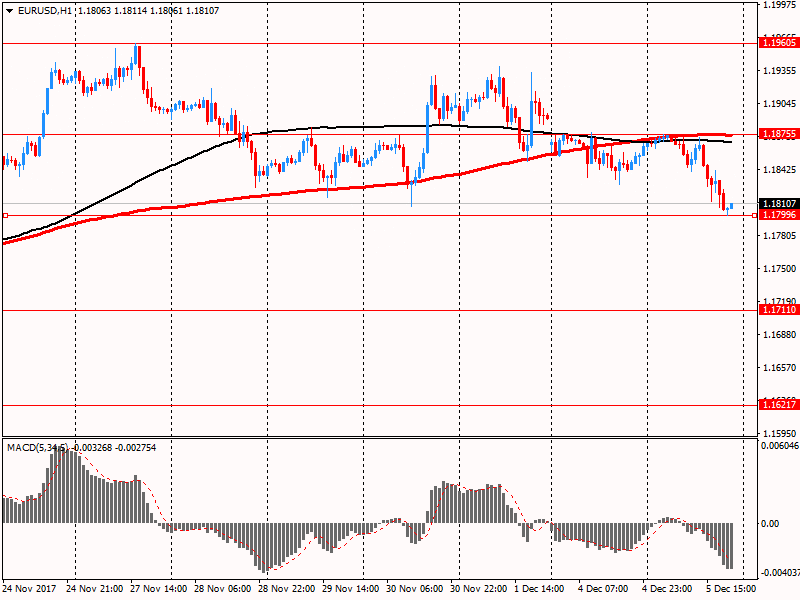This screenshot has width=800, height=600.
Task: Click the 28 Nov 22:00 time label
Action: click(x=287, y=589)
